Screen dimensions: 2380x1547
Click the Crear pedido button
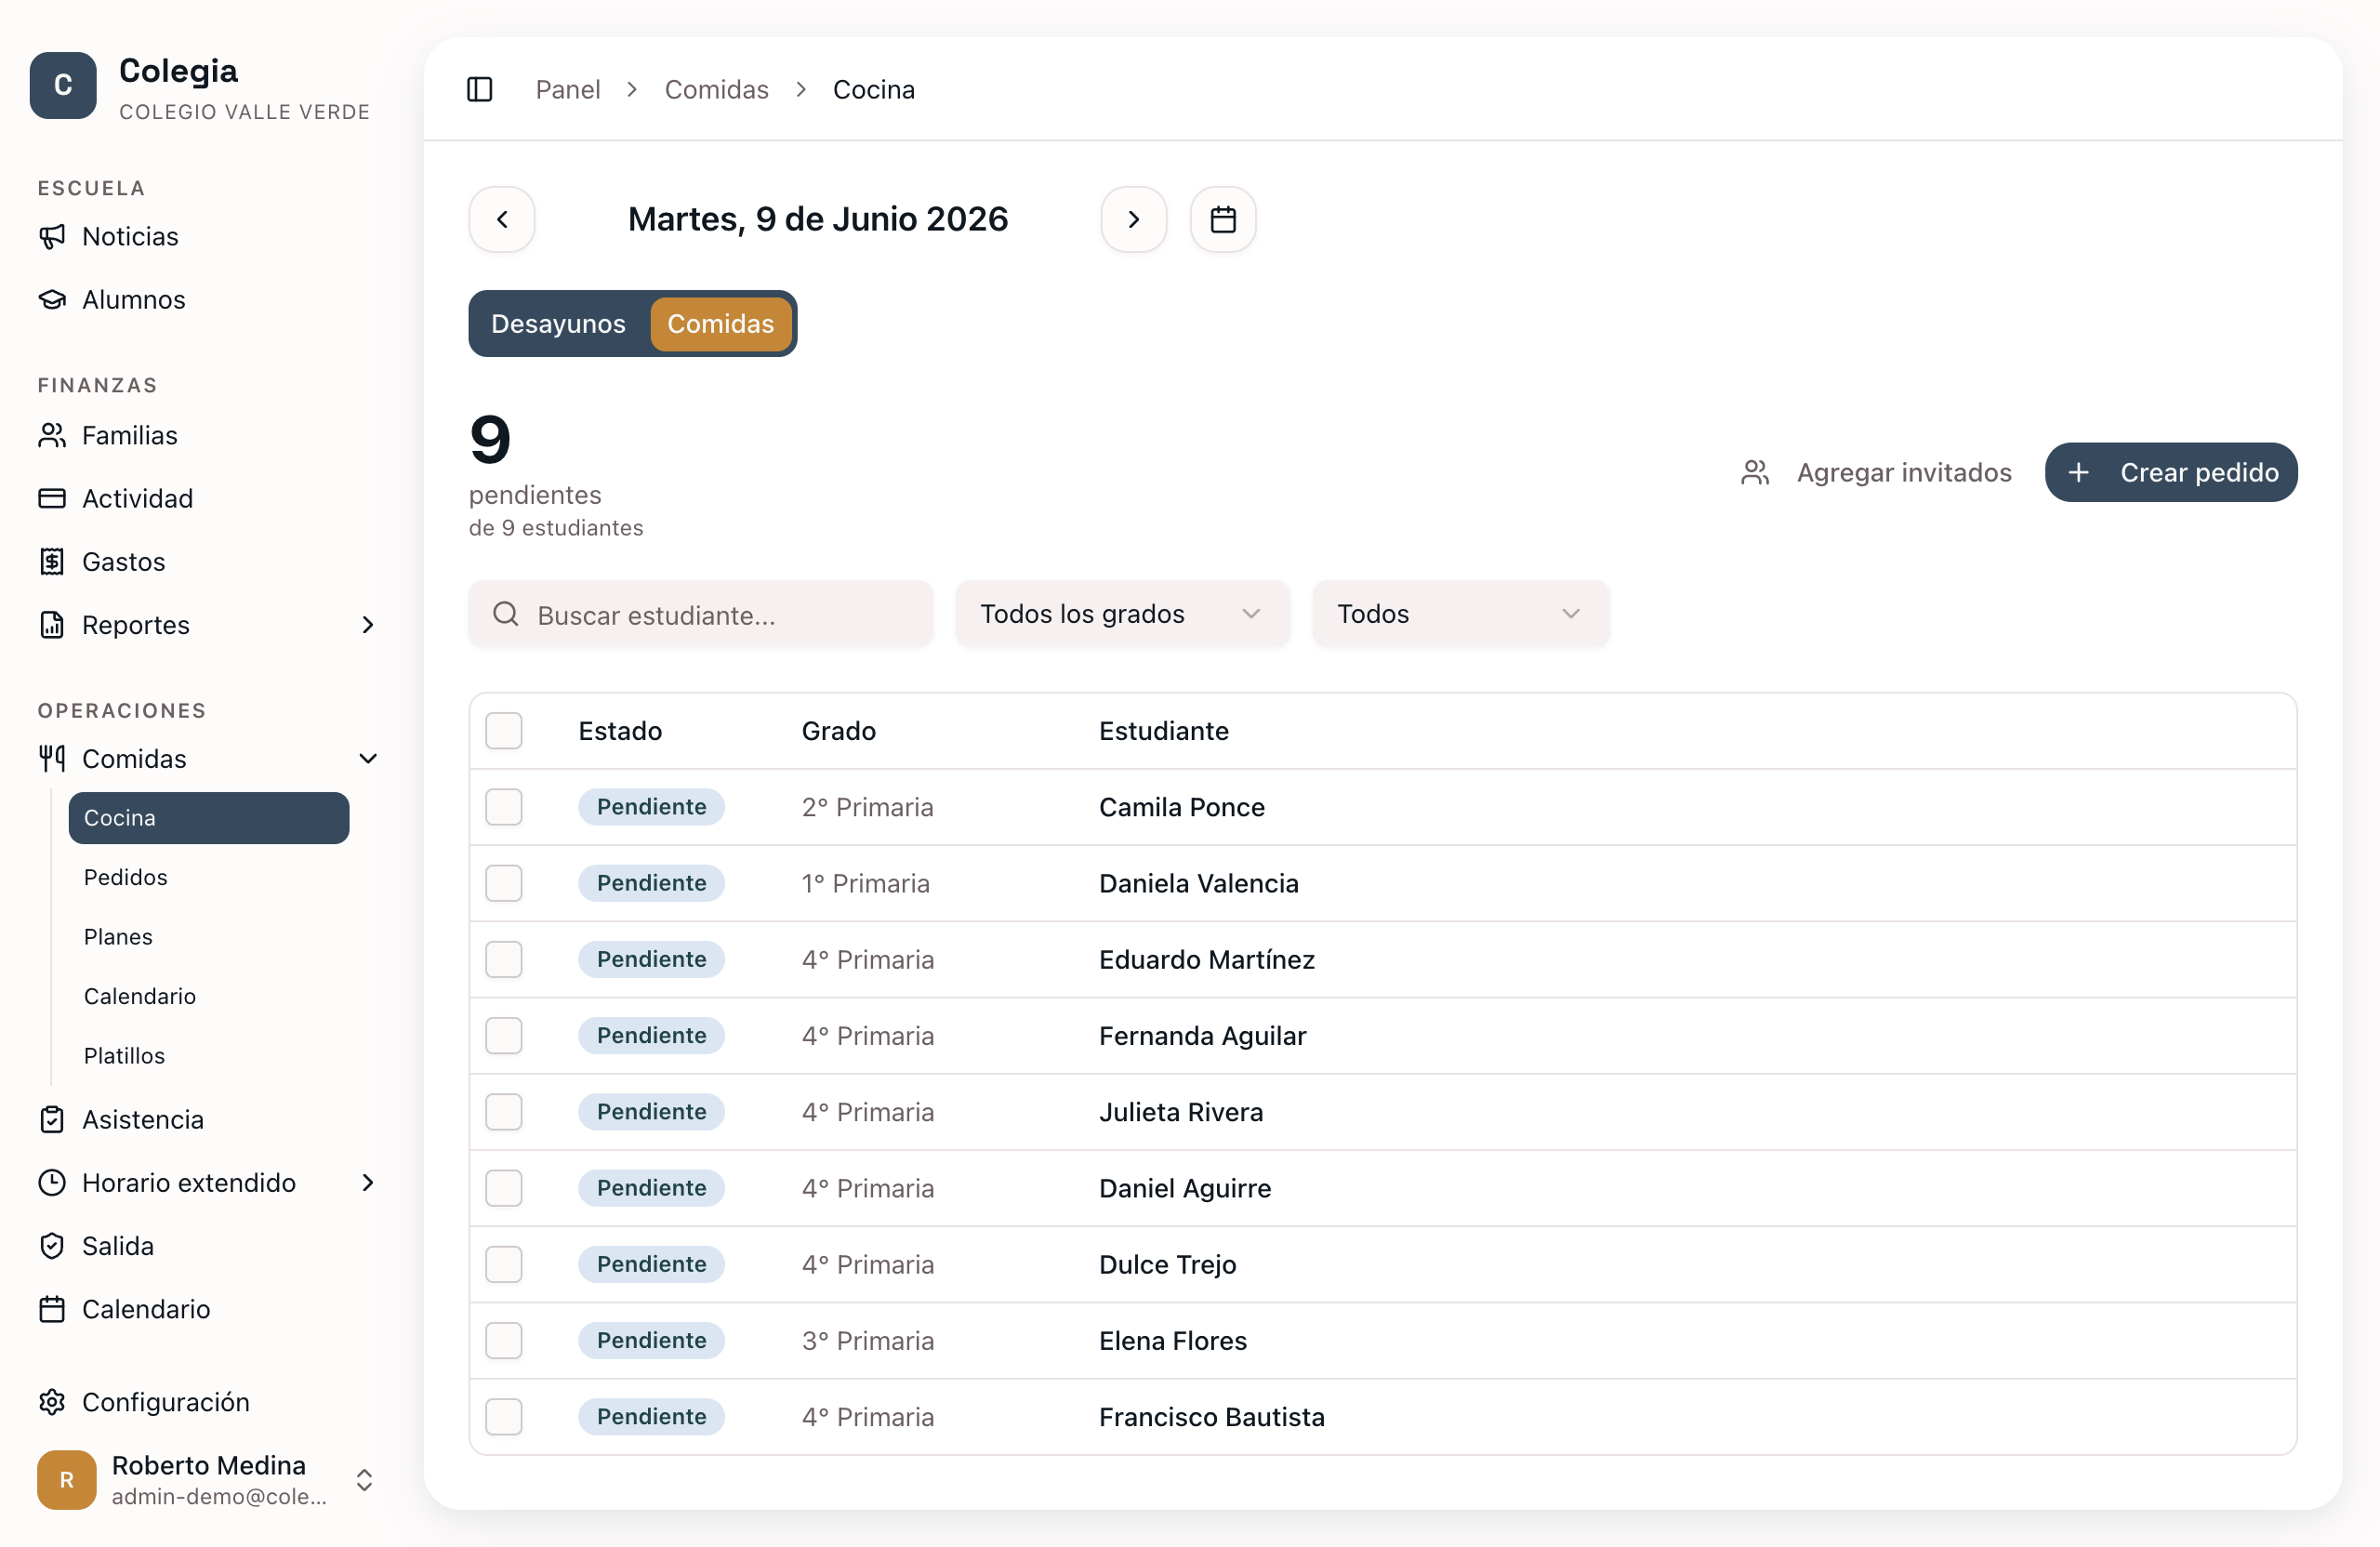click(x=2170, y=472)
